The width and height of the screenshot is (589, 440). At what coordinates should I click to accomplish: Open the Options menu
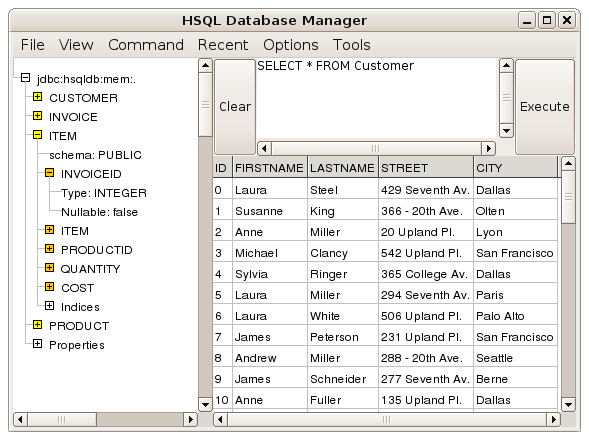290,45
